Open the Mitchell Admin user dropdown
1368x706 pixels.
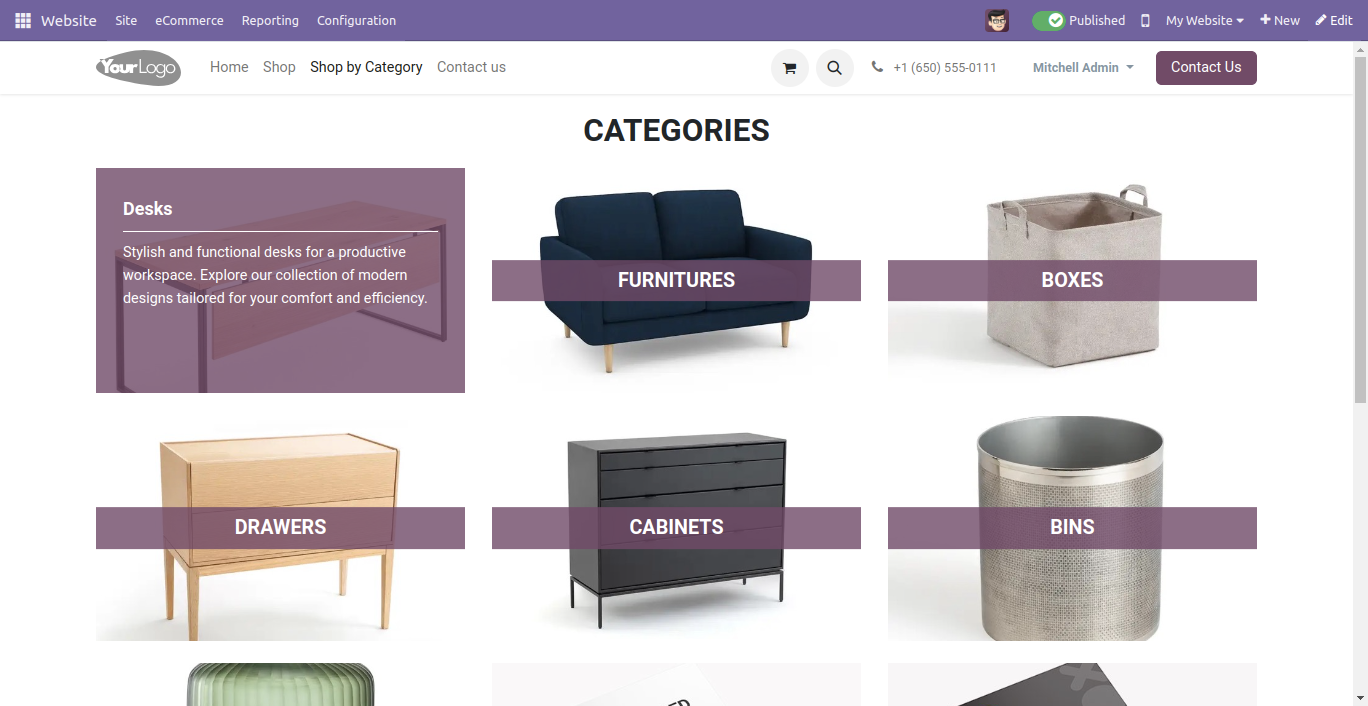pyautogui.click(x=1083, y=67)
